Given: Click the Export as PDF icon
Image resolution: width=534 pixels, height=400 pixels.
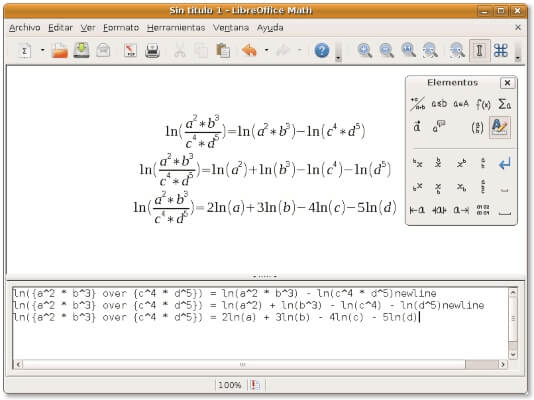Looking at the screenshot, I should 130,51.
